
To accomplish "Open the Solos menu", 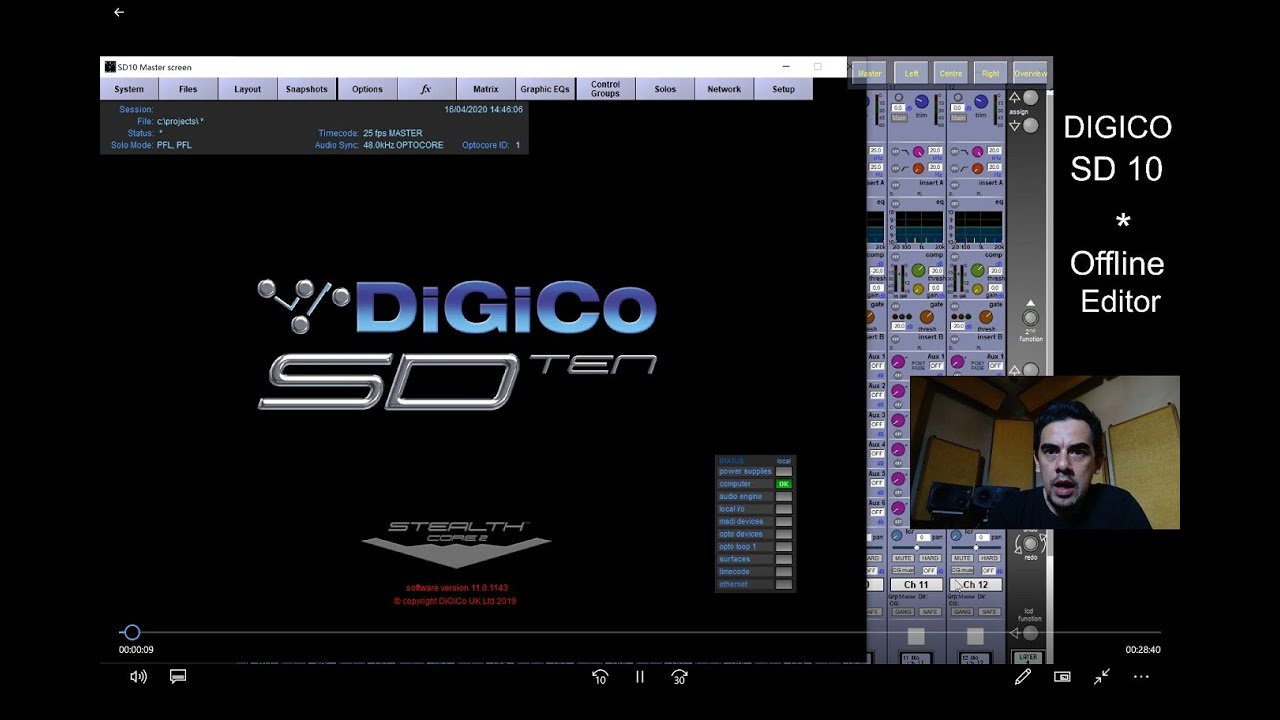I will pyautogui.click(x=665, y=89).
